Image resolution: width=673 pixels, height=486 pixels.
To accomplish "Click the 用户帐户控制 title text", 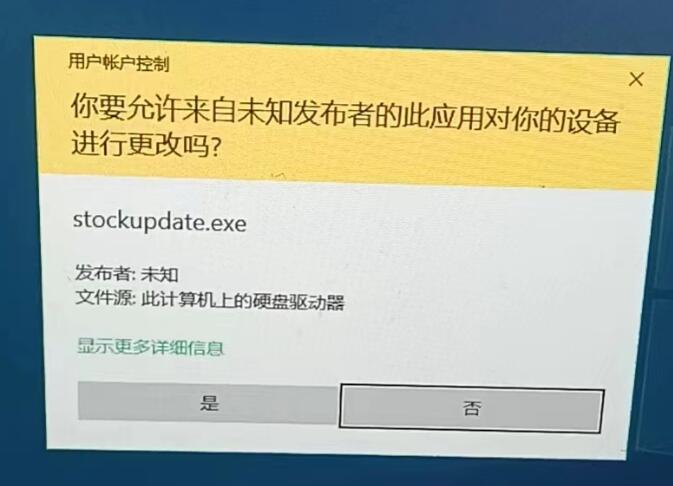I will pyautogui.click(x=119, y=63).
